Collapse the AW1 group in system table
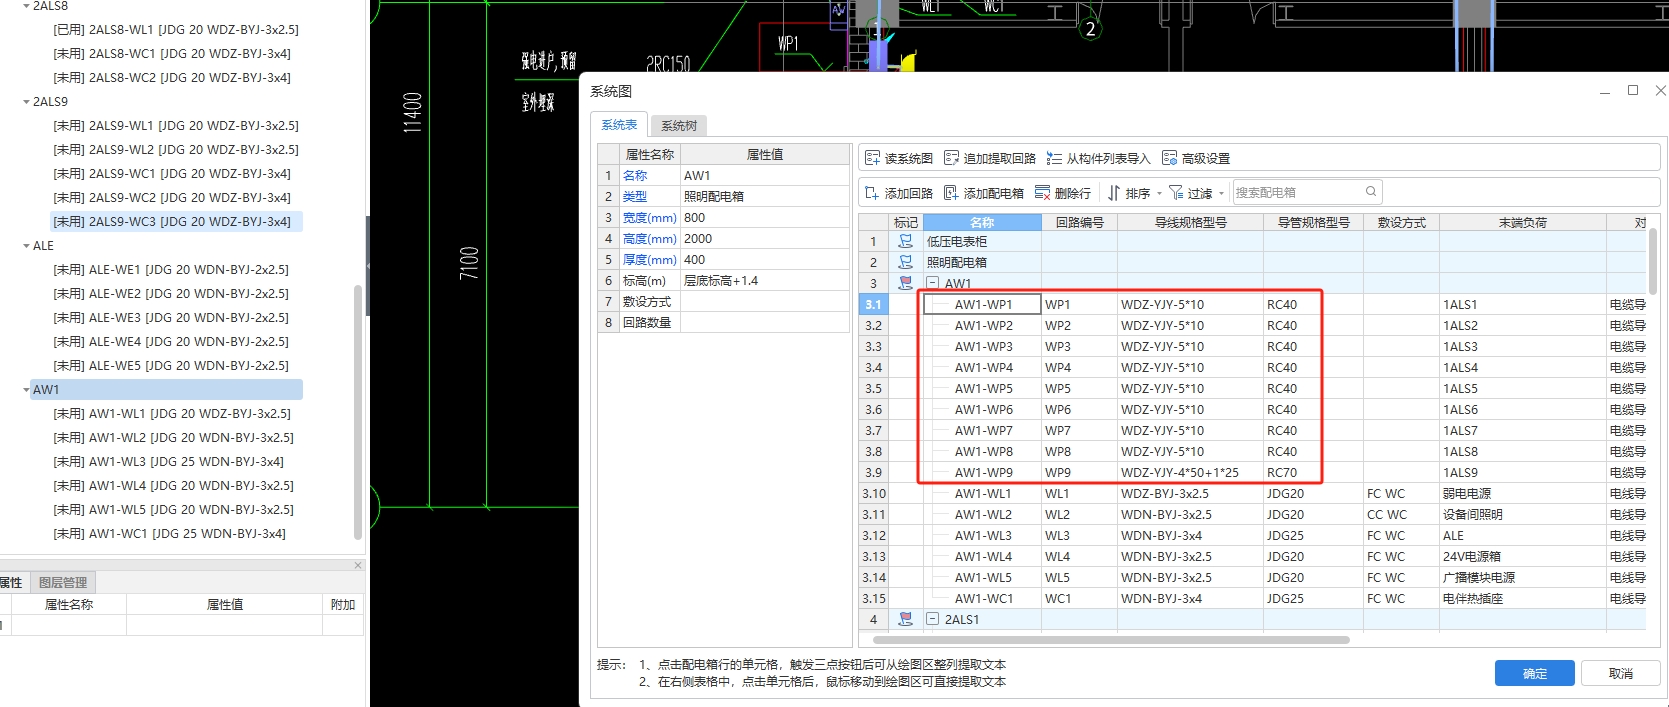 click(x=932, y=283)
